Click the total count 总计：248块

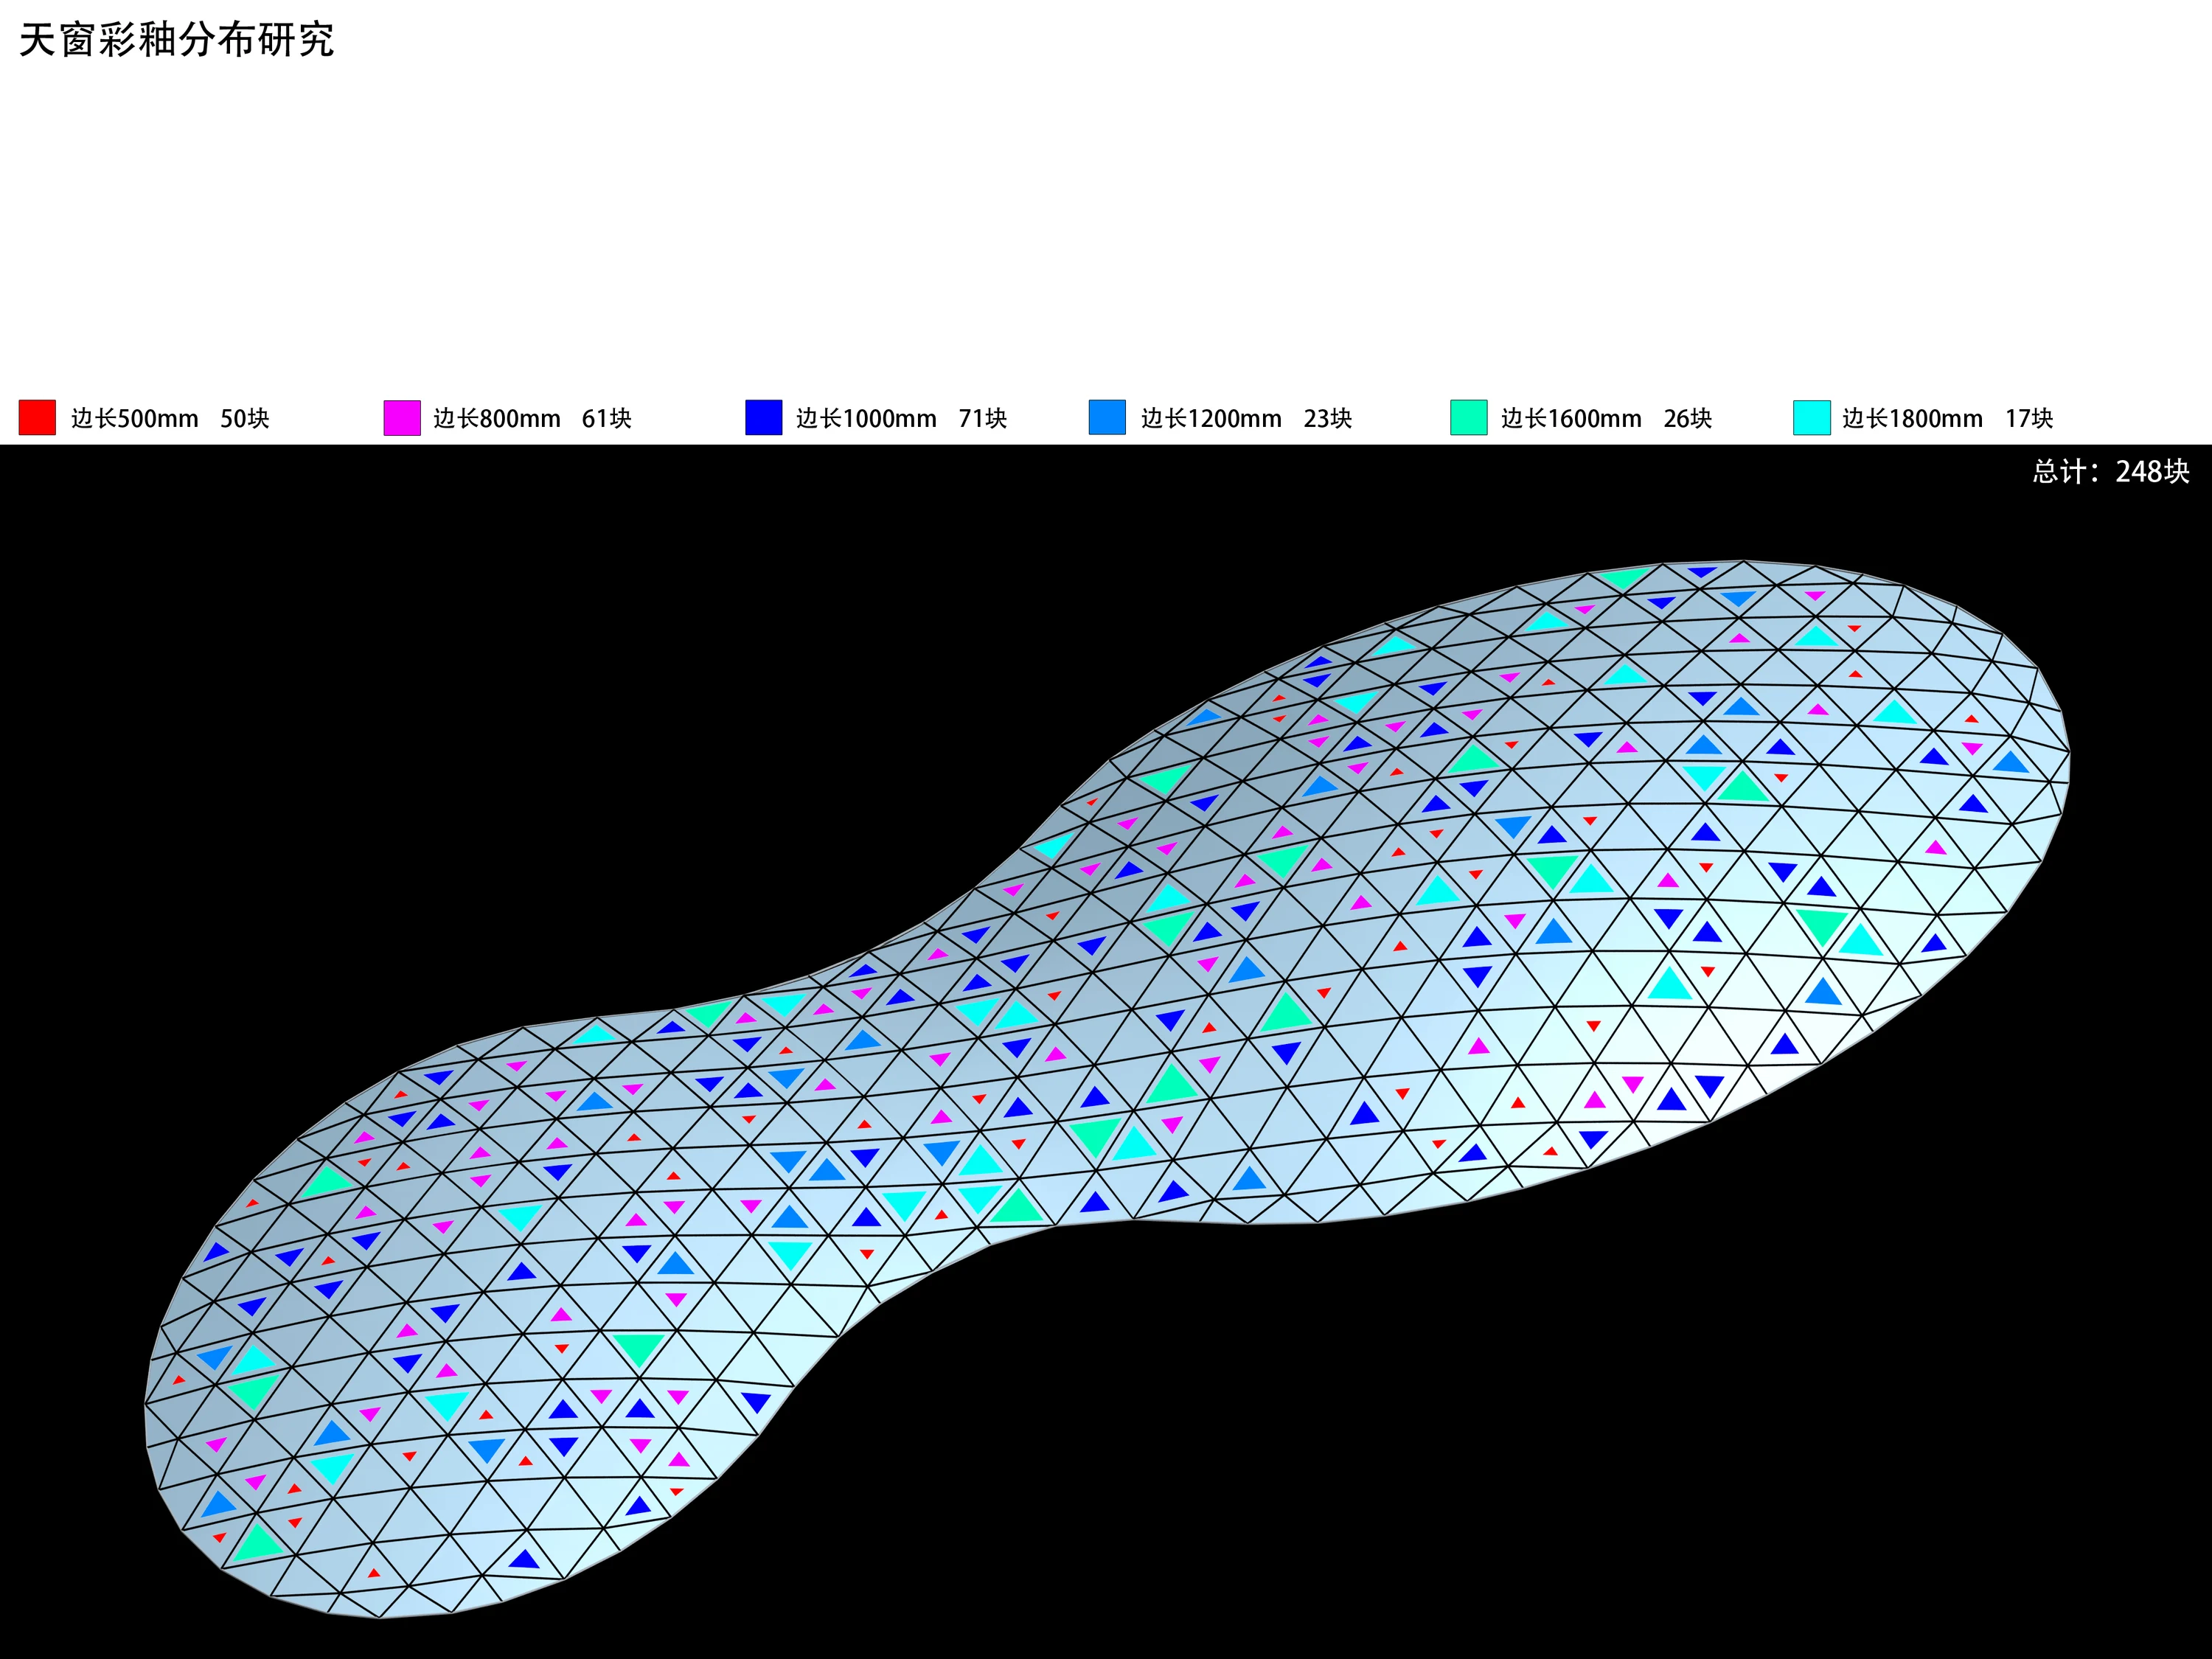(x=2111, y=471)
